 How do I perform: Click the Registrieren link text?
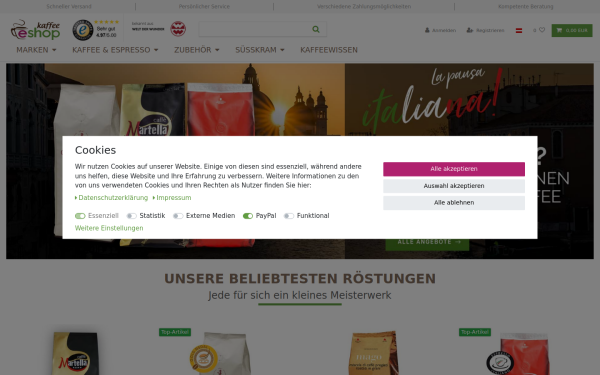490,30
